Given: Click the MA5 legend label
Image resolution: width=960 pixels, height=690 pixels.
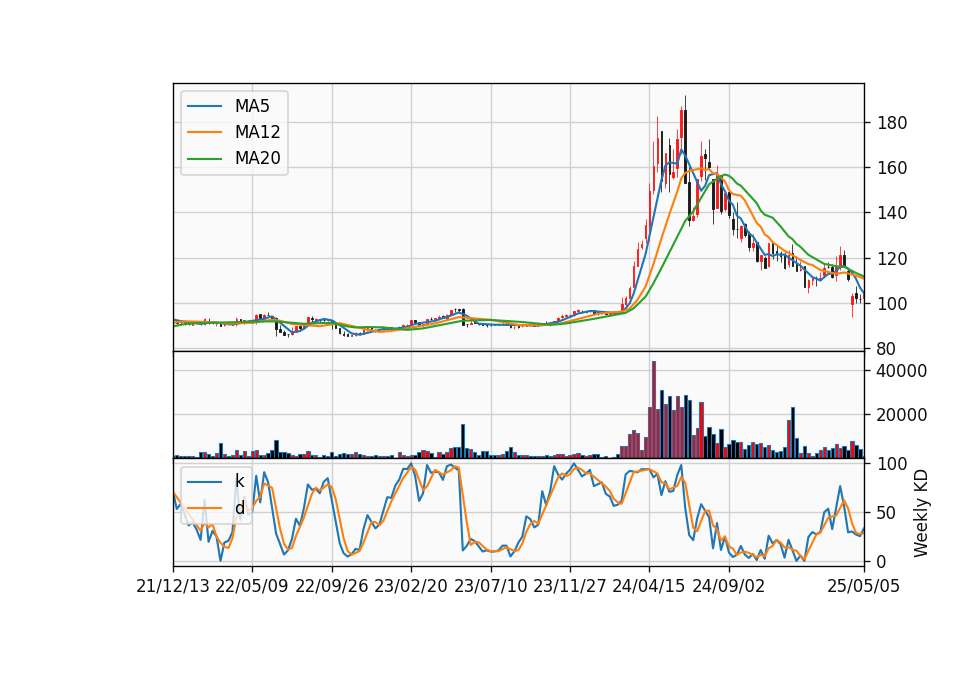Looking at the screenshot, I should click(252, 106).
